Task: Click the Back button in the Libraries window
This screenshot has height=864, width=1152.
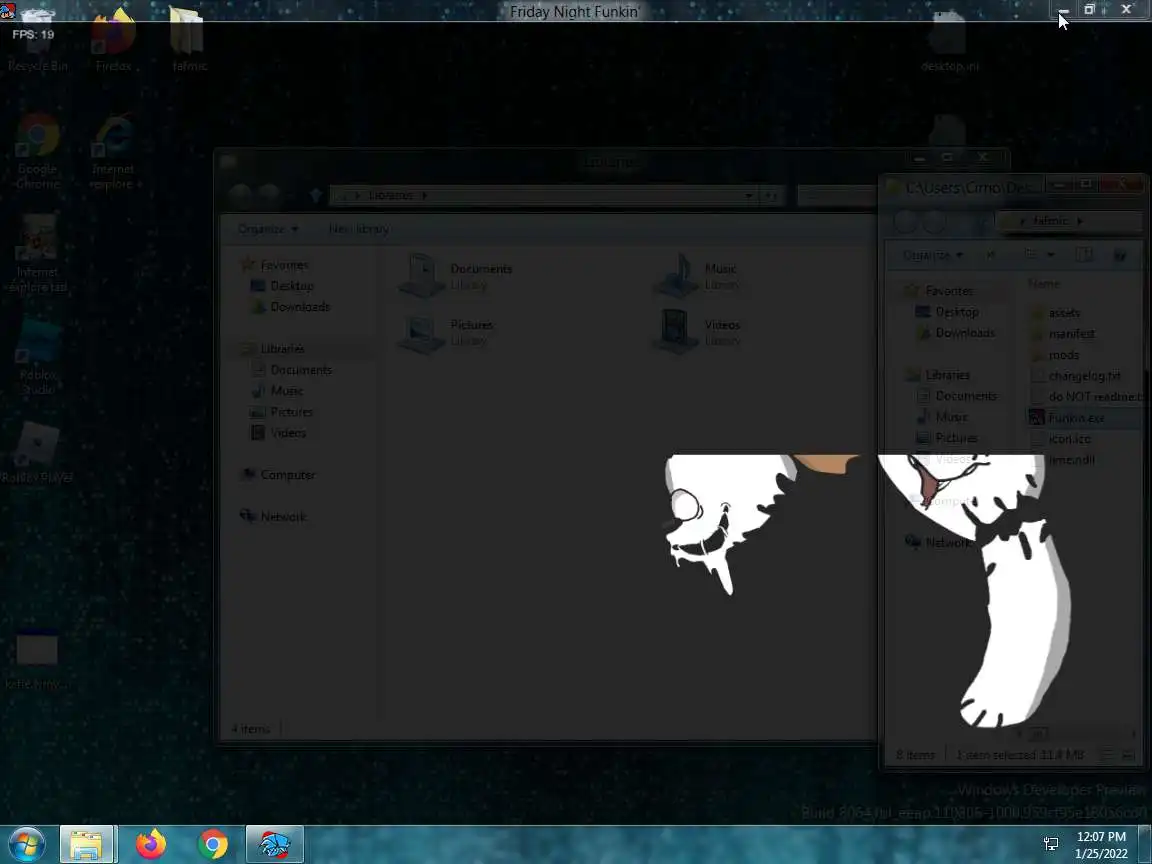Action: pos(240,195)
